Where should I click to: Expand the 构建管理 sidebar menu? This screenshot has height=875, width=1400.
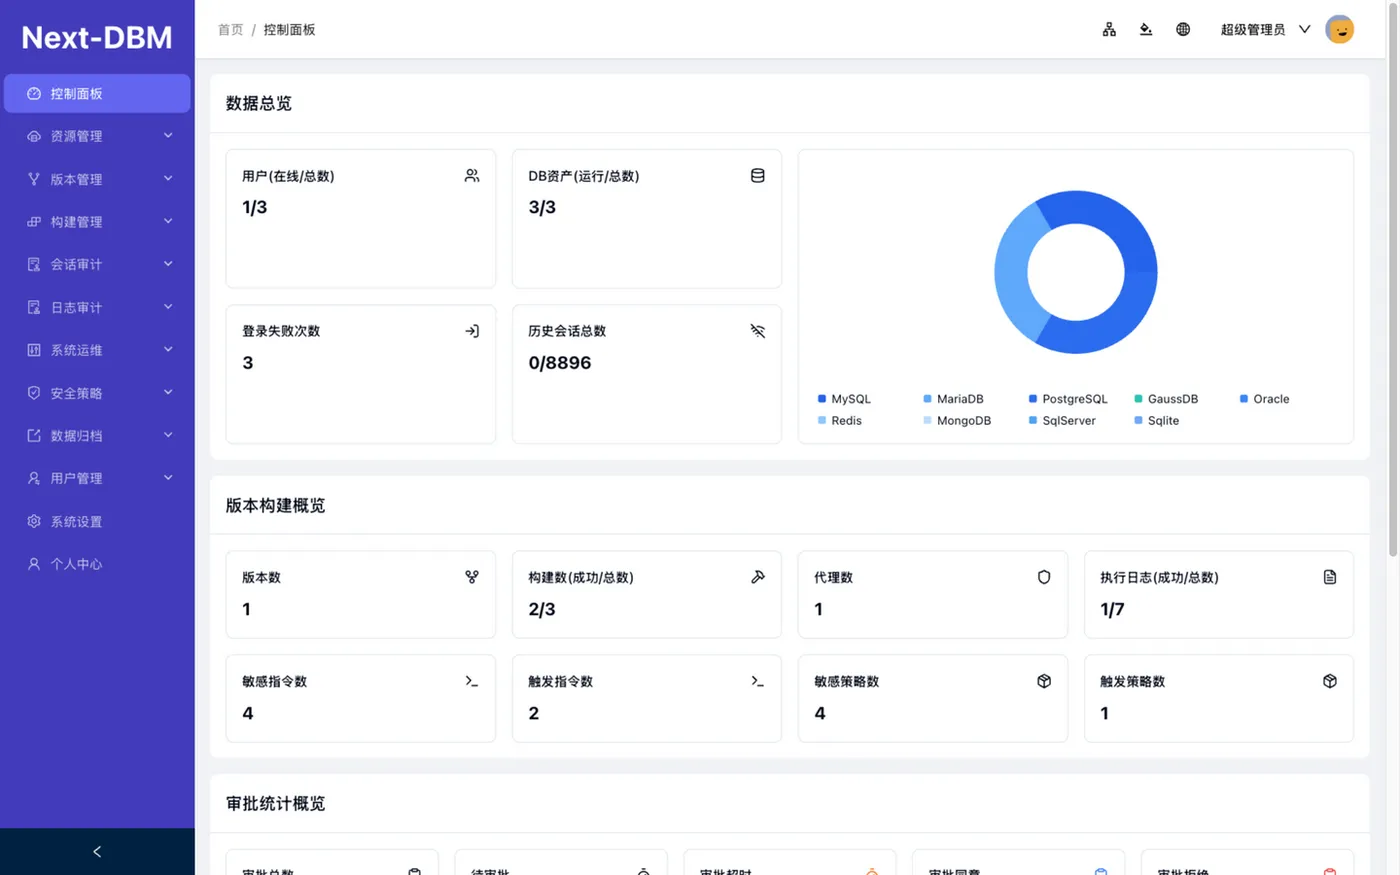click(x=97, y=222)
